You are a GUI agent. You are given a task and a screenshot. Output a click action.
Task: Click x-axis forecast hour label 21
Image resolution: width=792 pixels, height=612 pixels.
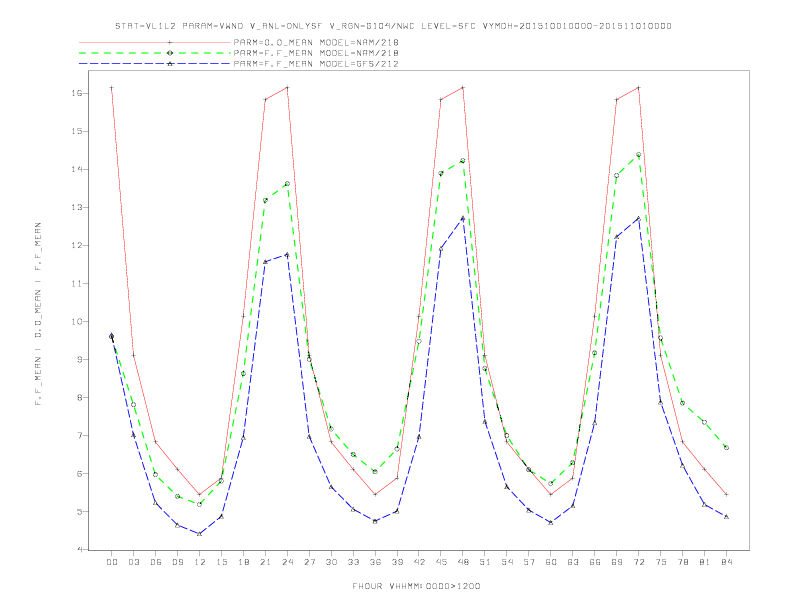pyautogui.click(x=265, y=562)
